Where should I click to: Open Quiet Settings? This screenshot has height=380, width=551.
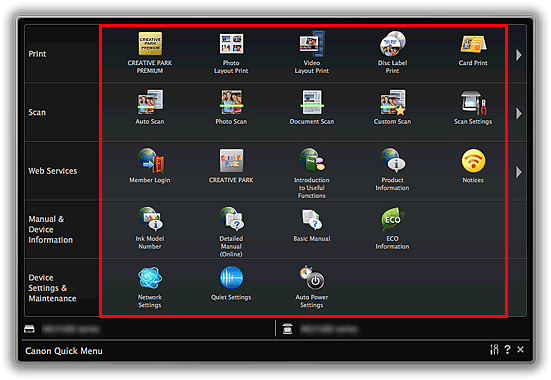point(231,283)
